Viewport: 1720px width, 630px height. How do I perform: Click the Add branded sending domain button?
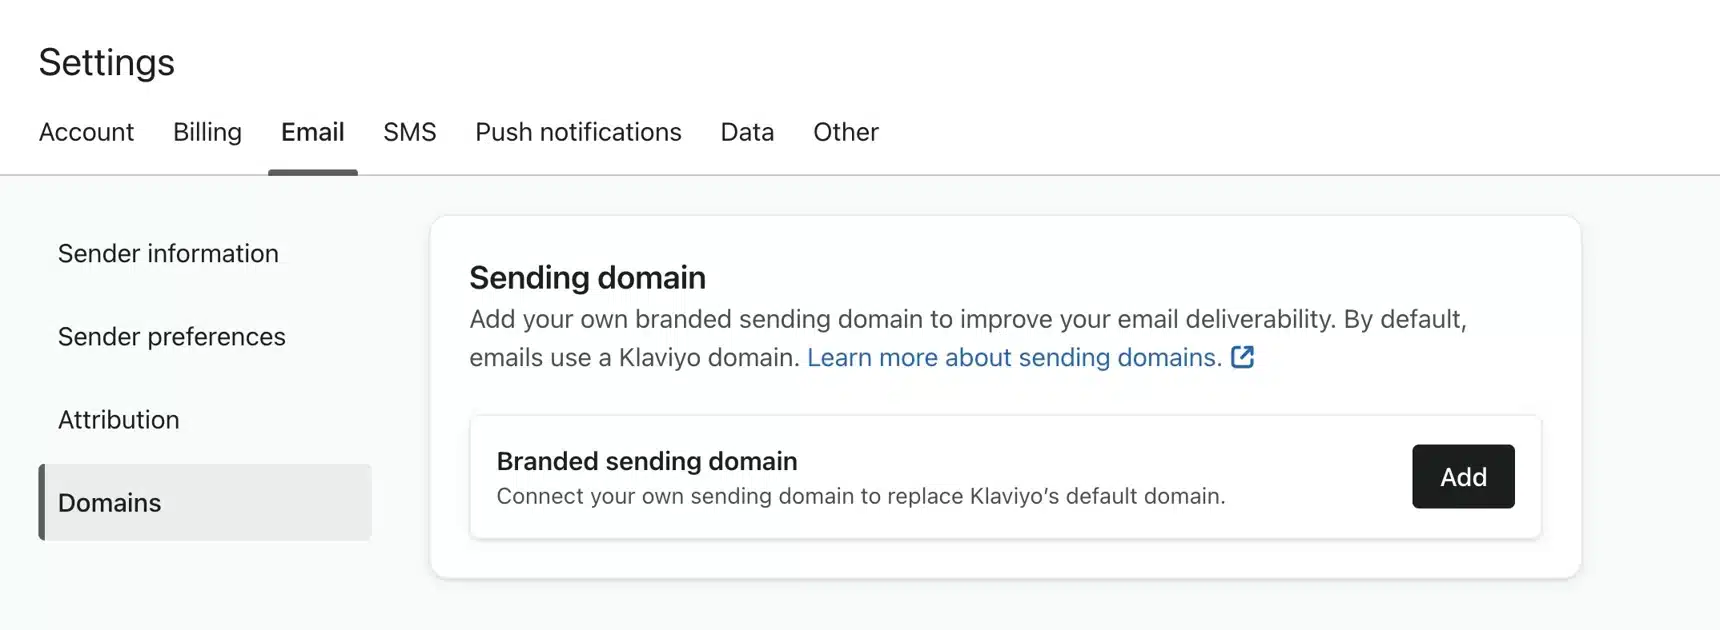(x=1462, y=477)
